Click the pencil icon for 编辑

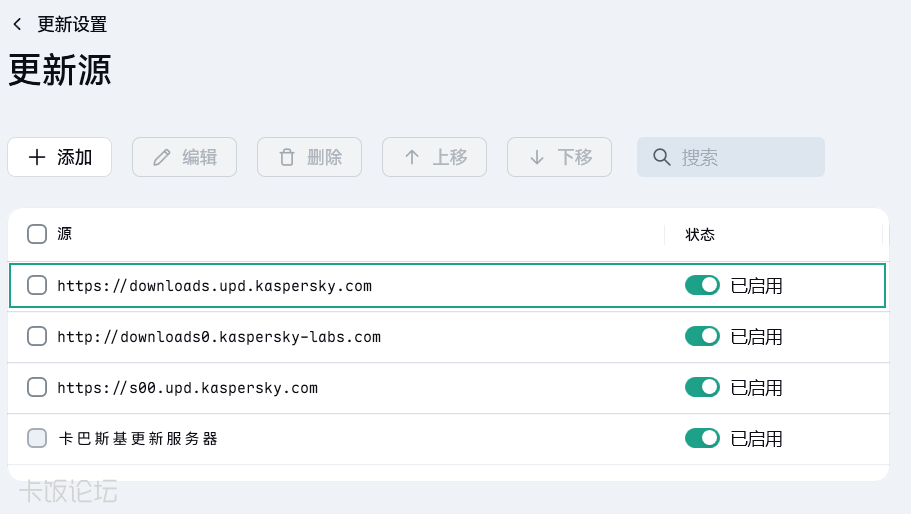(x=161, y=157)
